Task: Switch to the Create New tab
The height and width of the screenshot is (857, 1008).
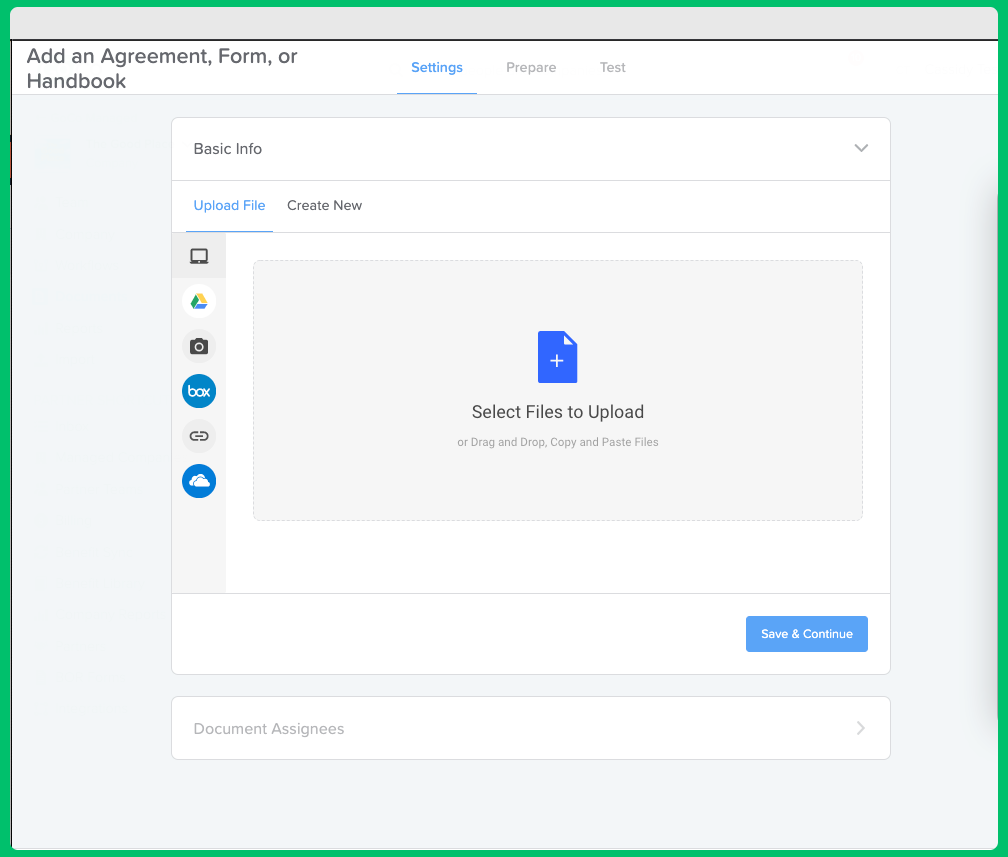Action: tap(324, 205)
